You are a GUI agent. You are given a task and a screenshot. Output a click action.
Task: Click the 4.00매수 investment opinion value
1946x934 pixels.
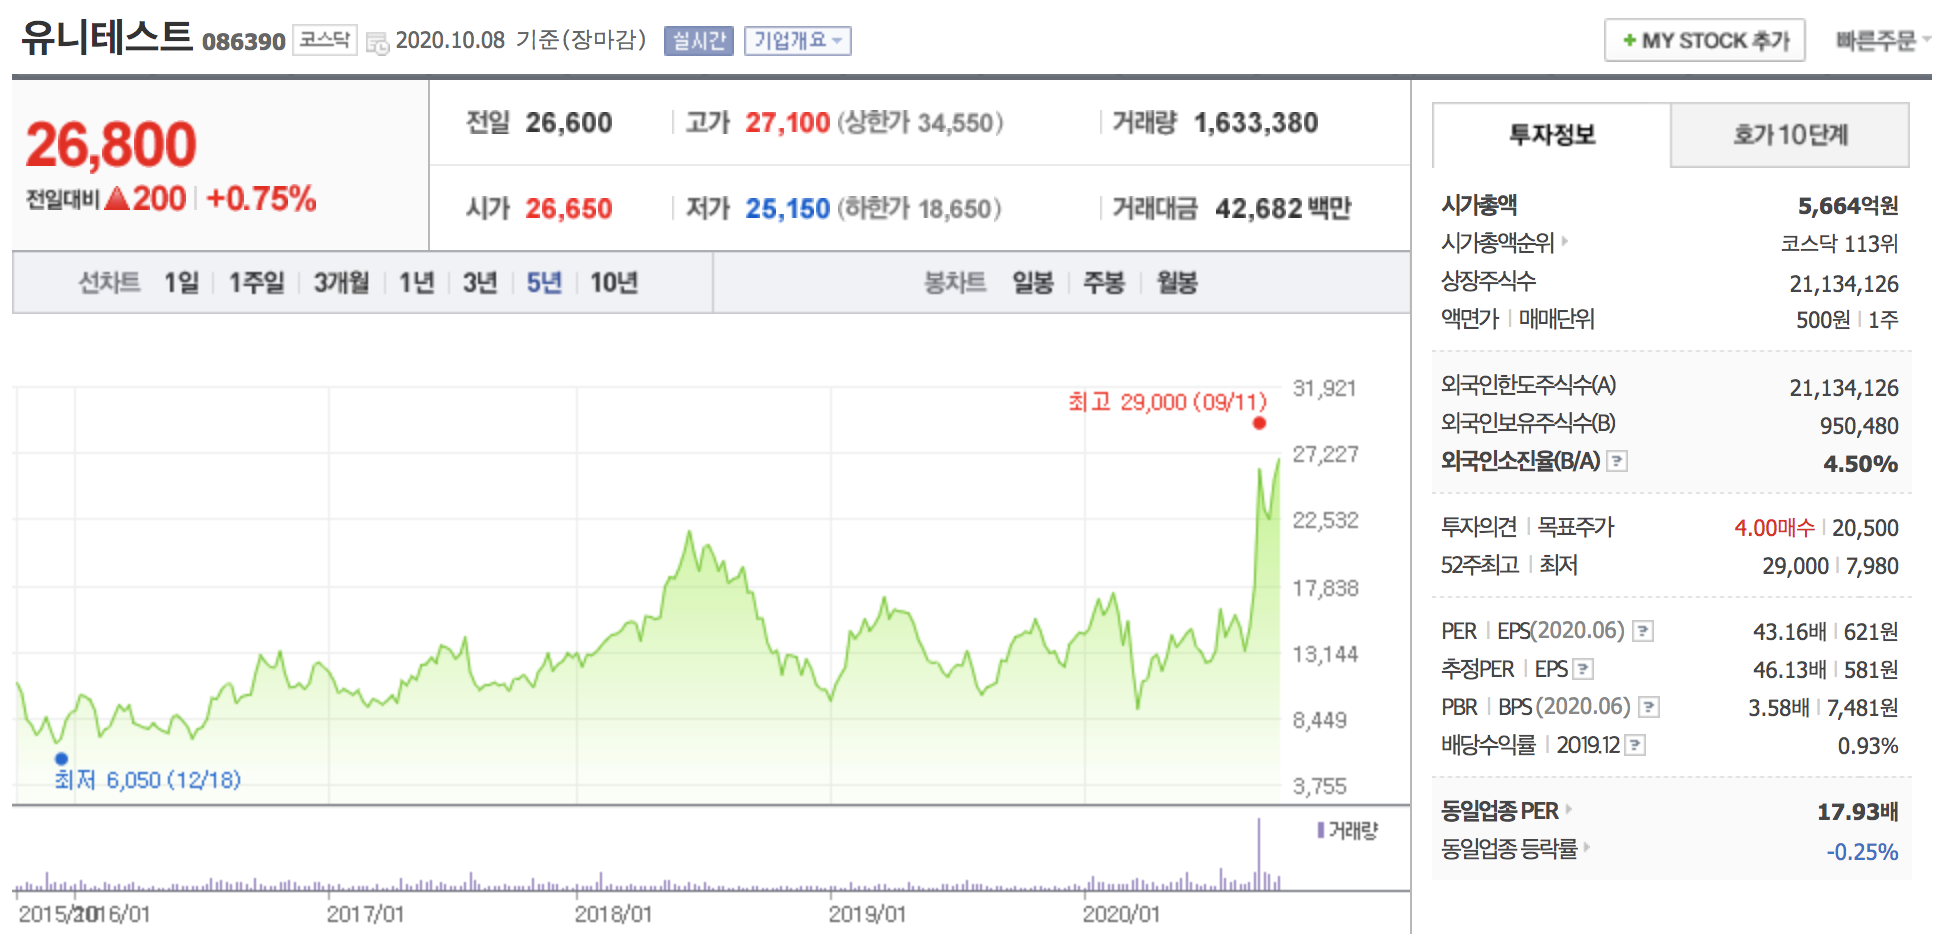(x=1774, y=528)
